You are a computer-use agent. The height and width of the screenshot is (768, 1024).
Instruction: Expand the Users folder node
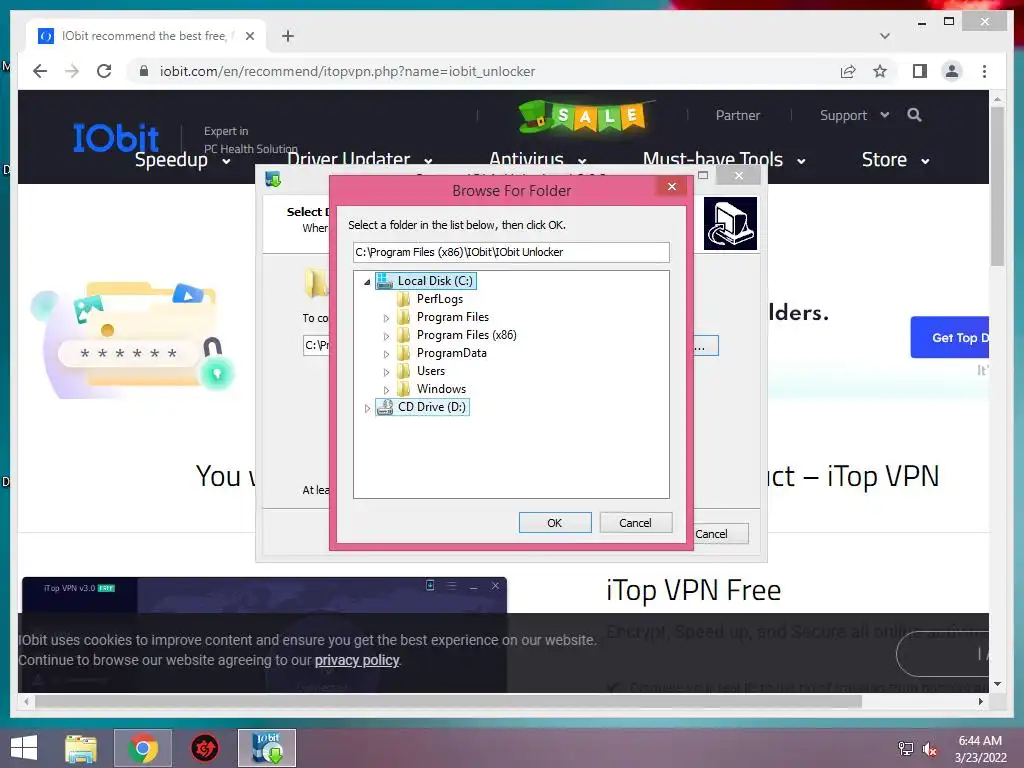click(386, 372)
